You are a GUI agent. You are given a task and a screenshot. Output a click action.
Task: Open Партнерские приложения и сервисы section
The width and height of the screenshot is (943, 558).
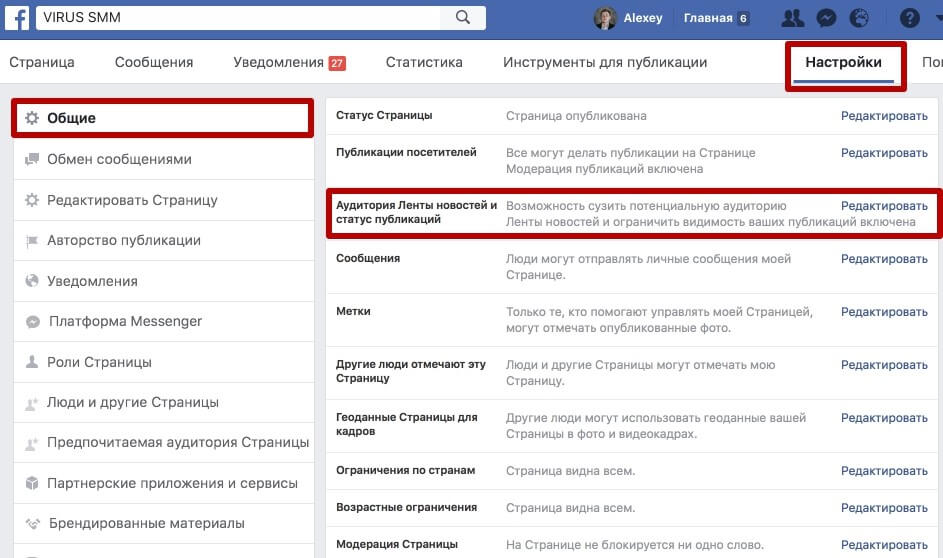point(164,483)
